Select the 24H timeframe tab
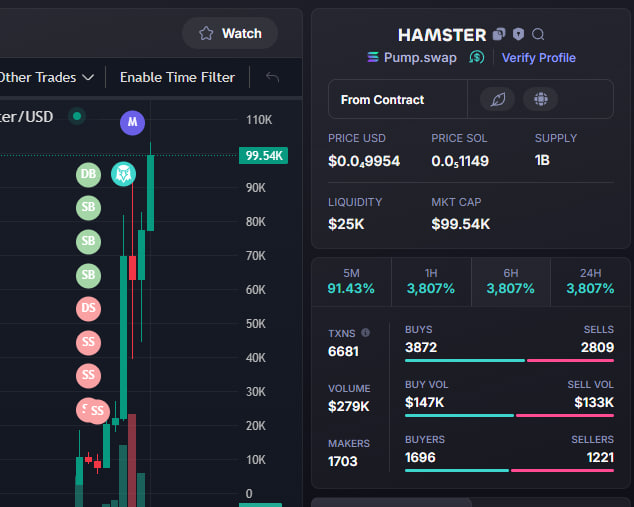The height and width of the screenshot is (507, 634). pyautogui.click(x=590, y=282)
